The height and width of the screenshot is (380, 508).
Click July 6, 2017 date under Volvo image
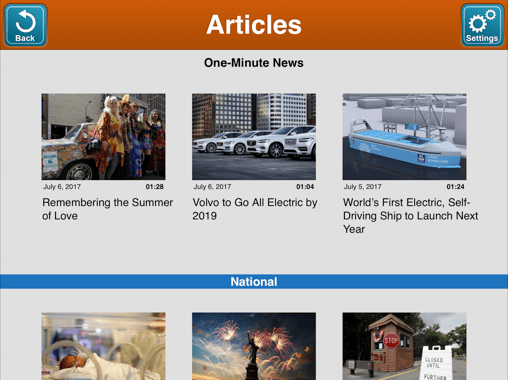[x=212, y=187]
